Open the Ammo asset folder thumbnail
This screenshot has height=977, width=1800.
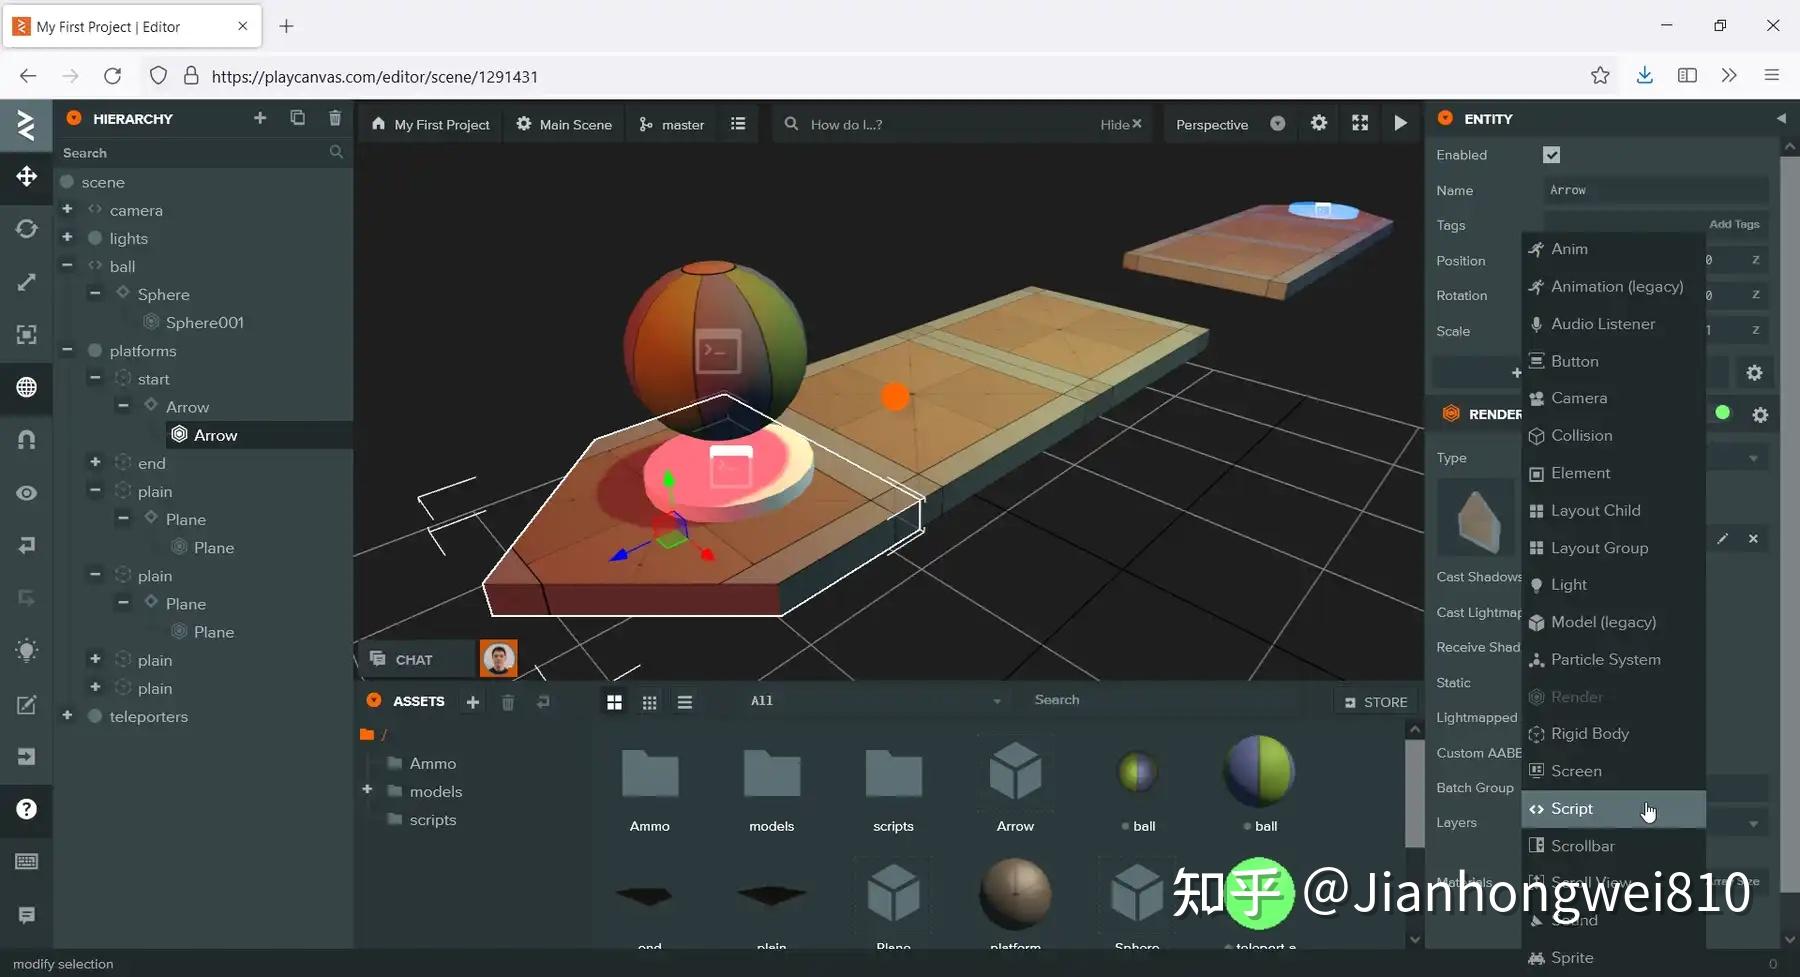pyautogui.click(x=650, y=774)
